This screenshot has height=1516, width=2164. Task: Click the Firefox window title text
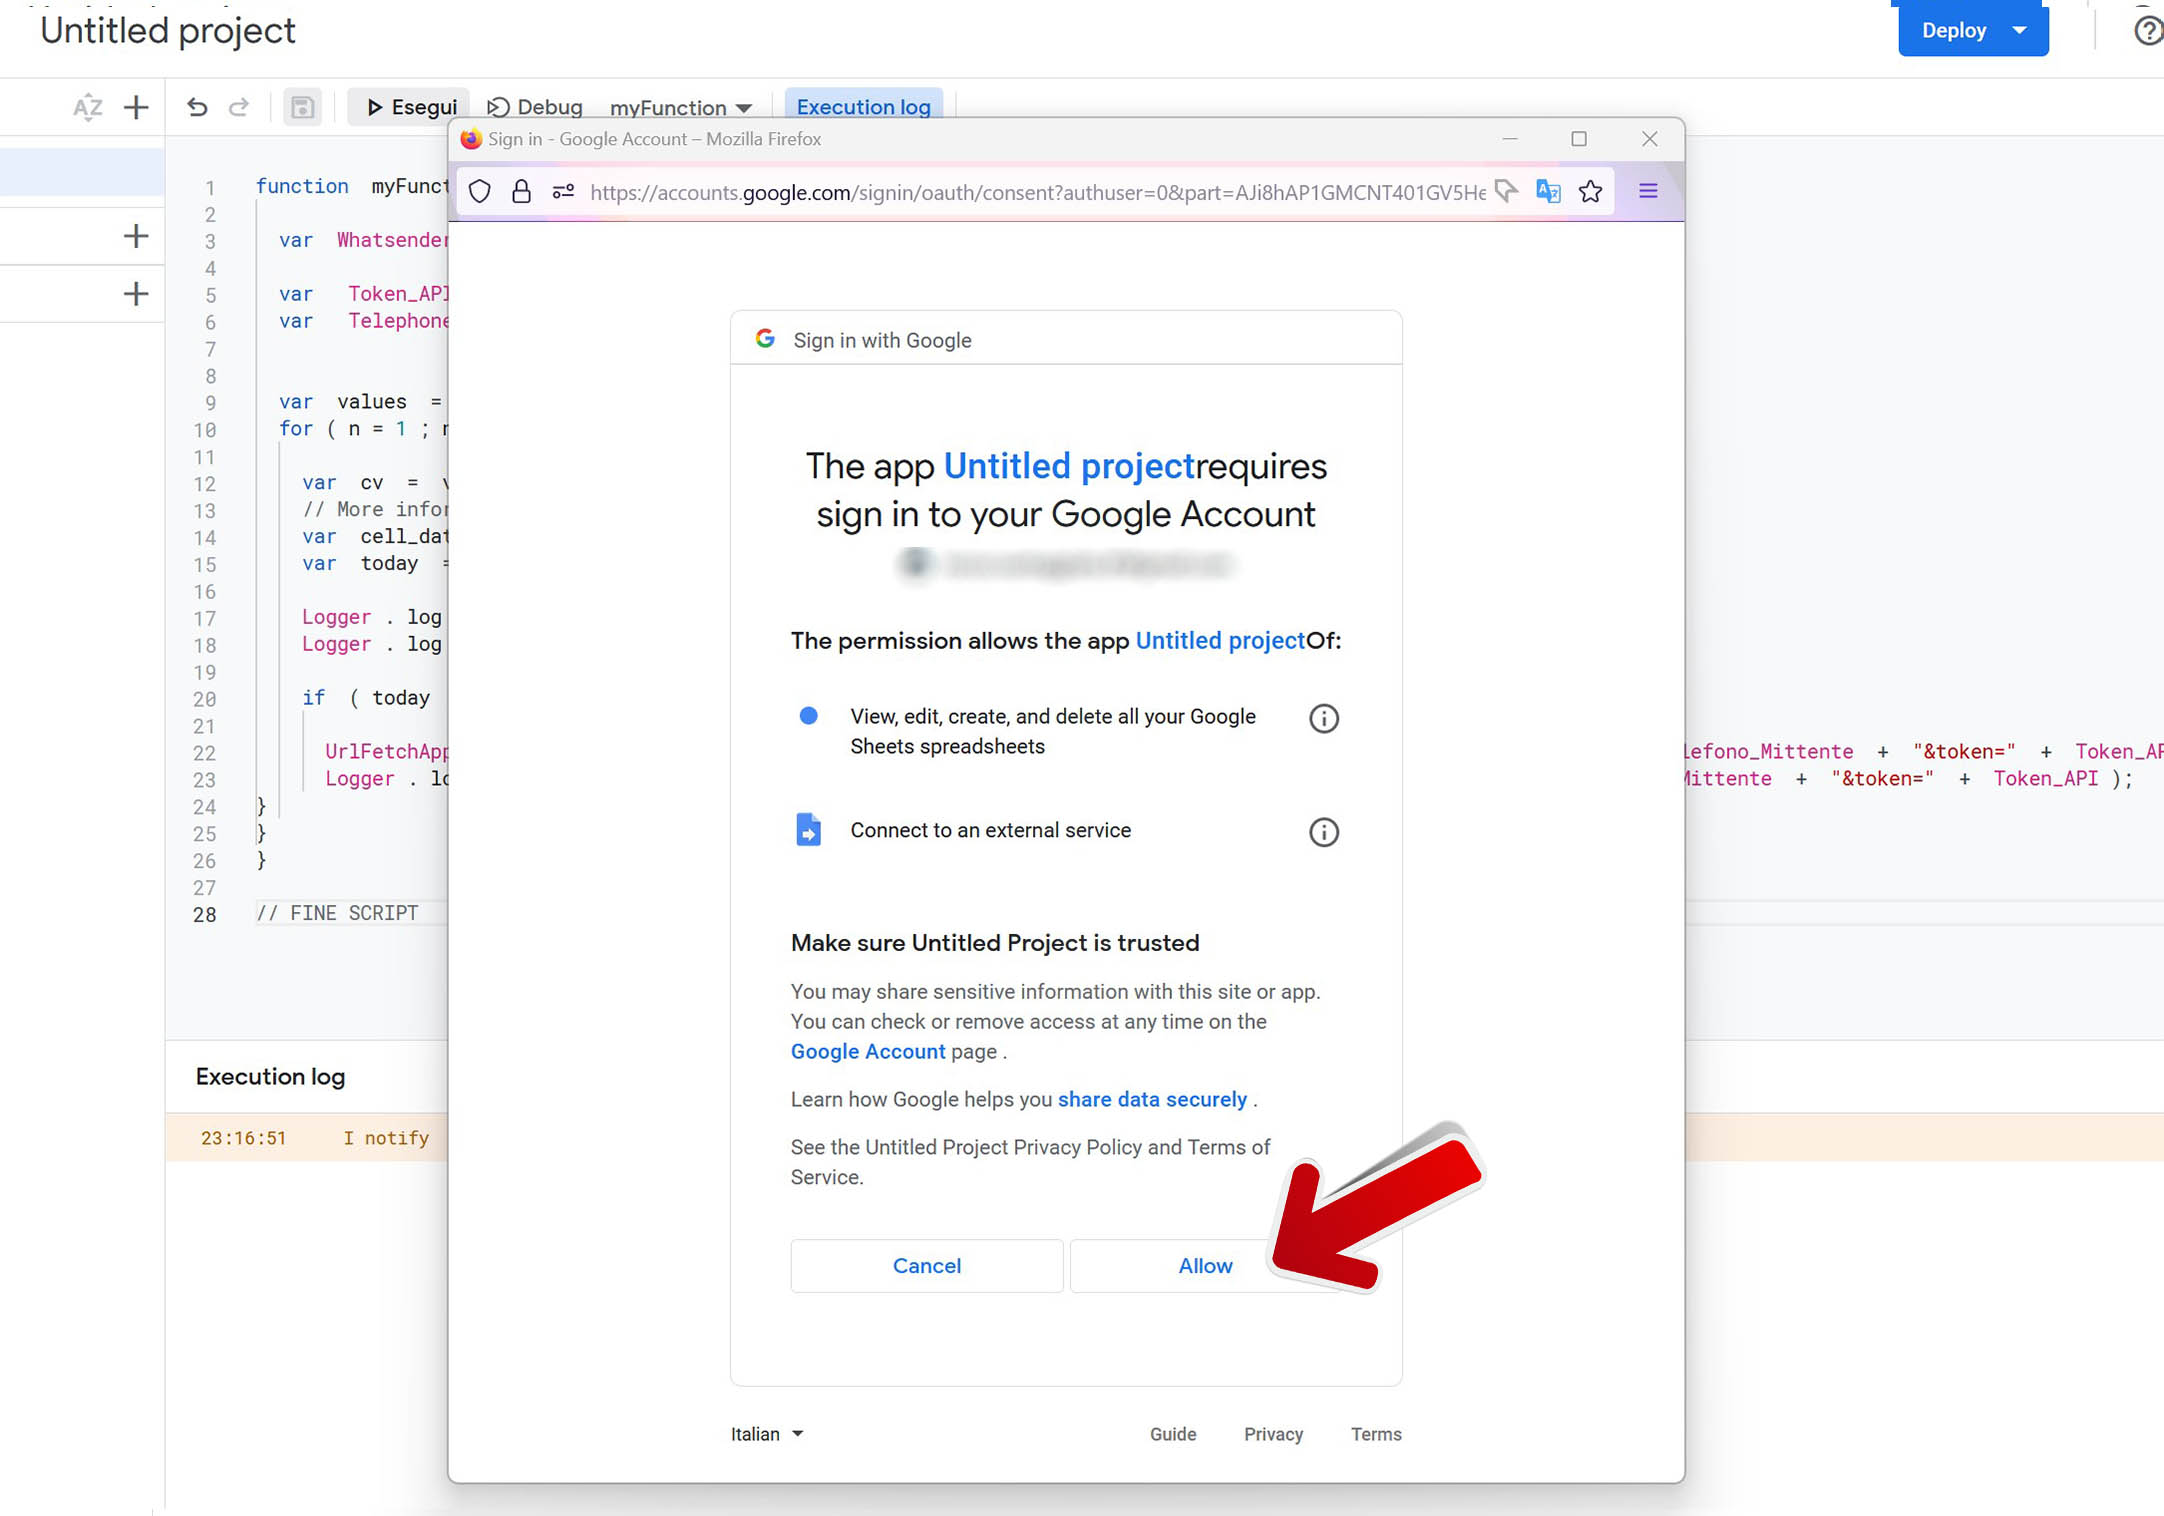pyautogui.click(x=654, y=139)
